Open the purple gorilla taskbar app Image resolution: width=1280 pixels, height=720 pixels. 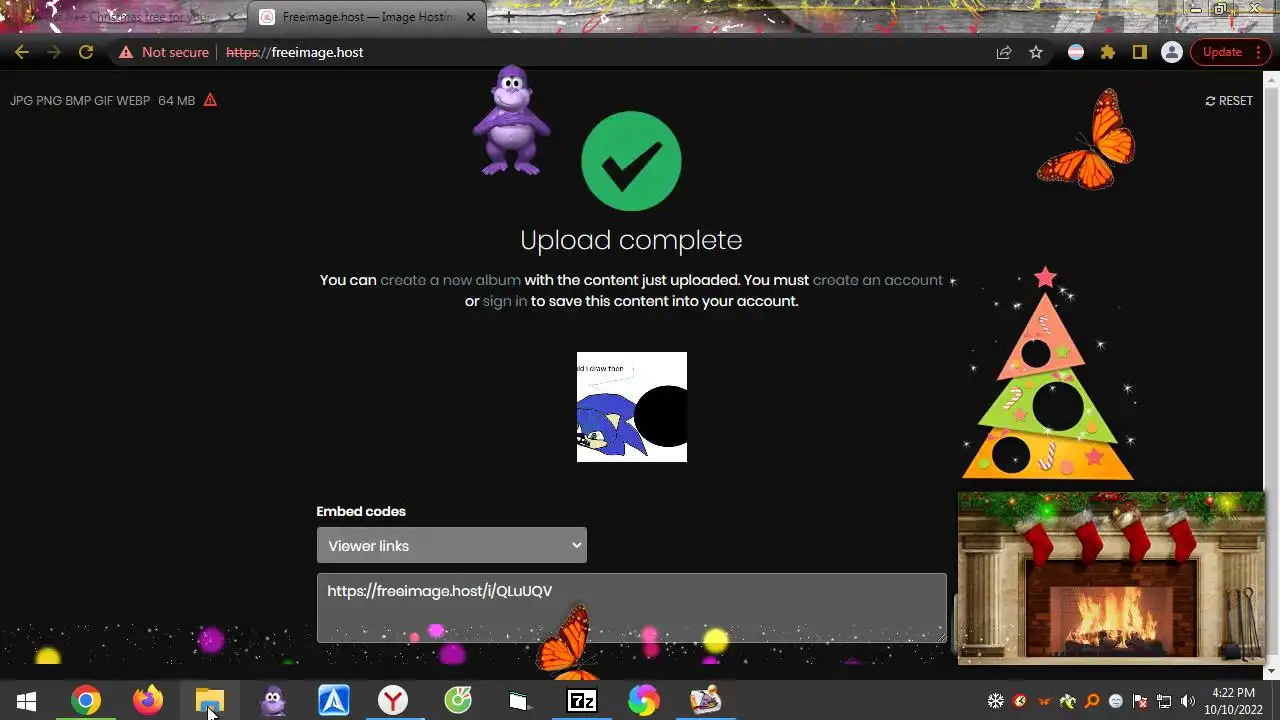[x=272, y=701]
